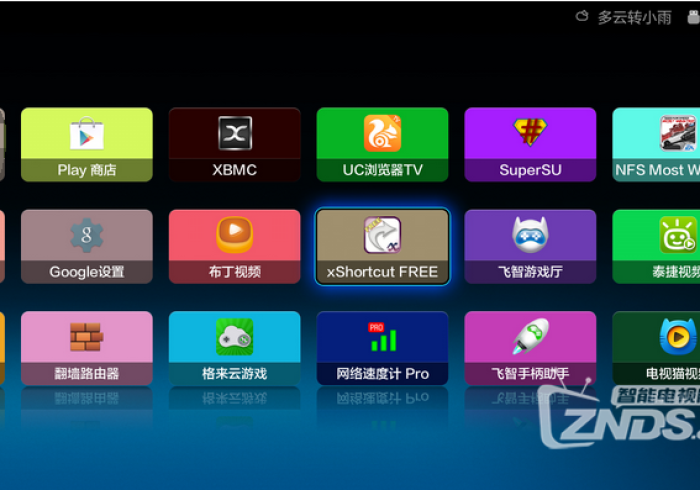
Task: Open the highlighted xShortcut FREE tile
Action: pyautogui.click(x=382, y=246)
